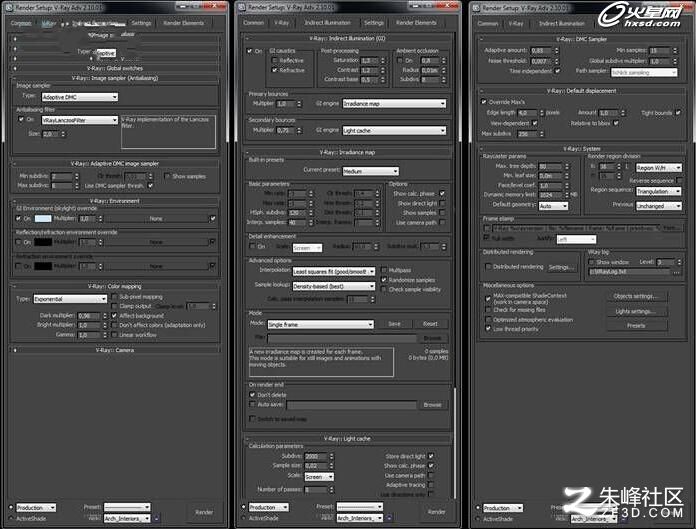696x529 pixels.
Task: Open Sample lookup Density-based dropdown
Action: click(x=334, y=286)
